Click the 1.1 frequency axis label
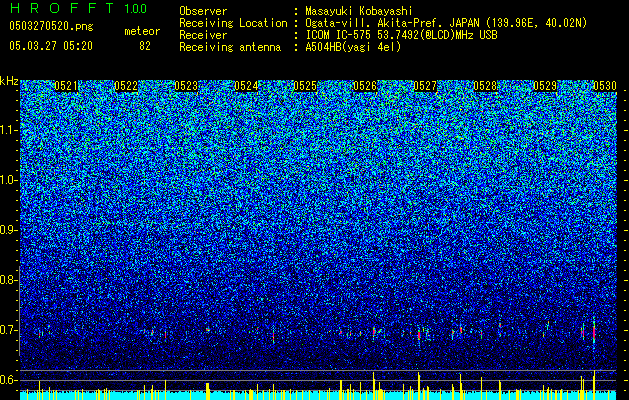Screen dimensions: 629x400 pos(8,130)
